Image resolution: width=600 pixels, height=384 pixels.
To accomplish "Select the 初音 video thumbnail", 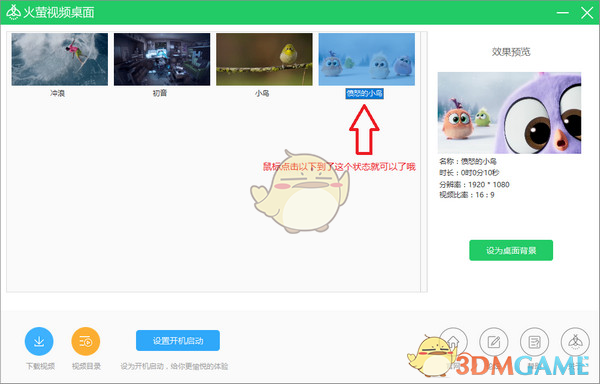I will tap(162, 59).
